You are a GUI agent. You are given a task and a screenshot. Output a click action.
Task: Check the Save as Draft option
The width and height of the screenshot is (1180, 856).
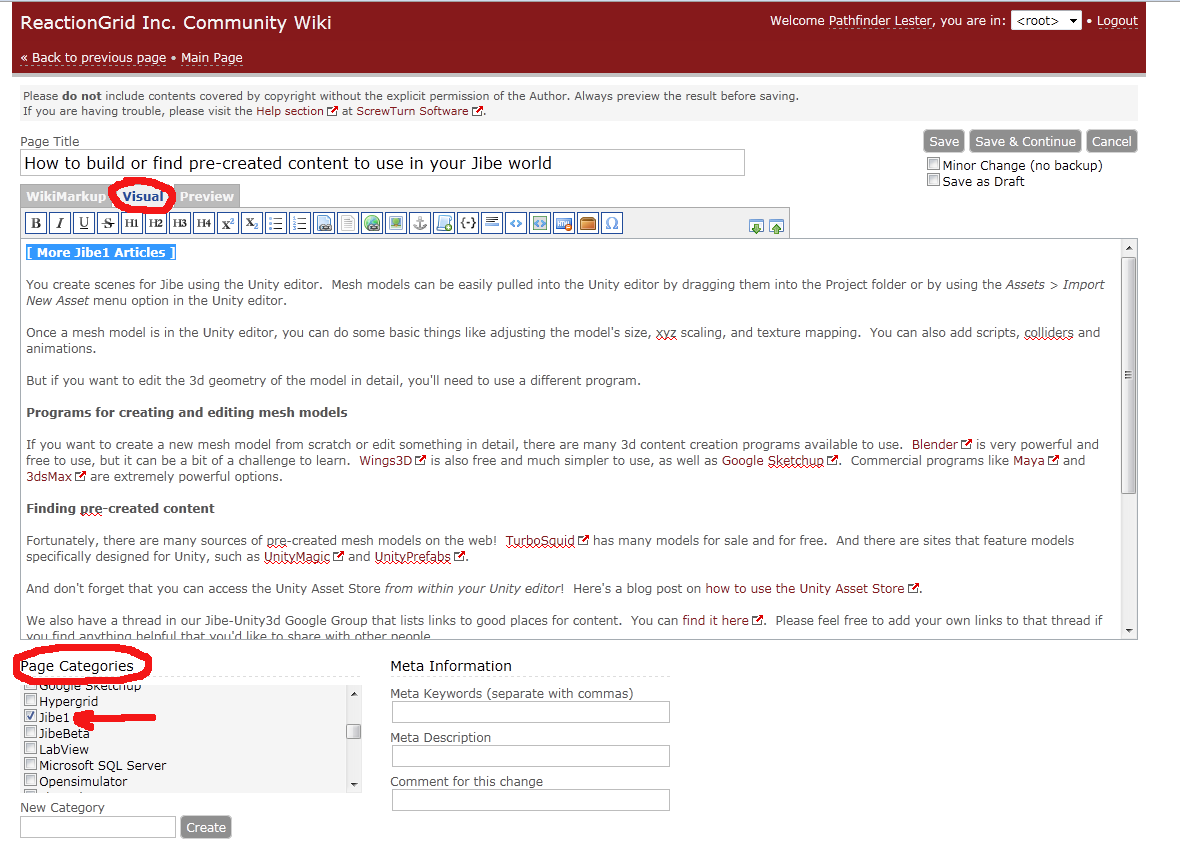(933, 181)
